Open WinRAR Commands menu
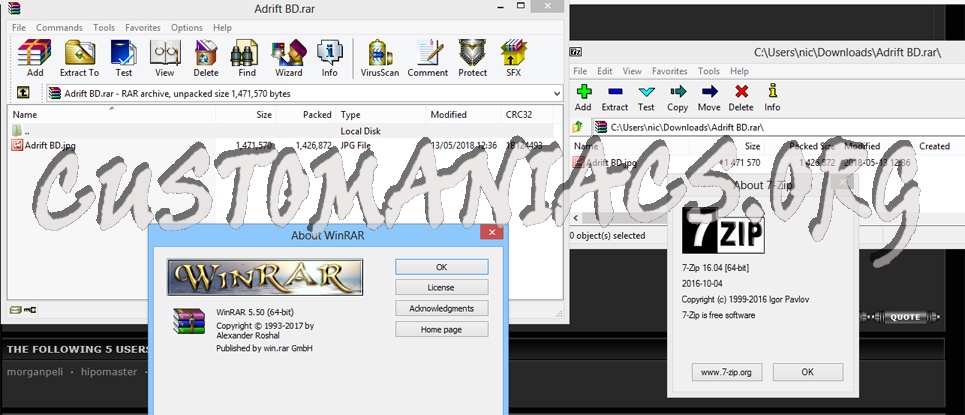Image resolution: width=965 pixels, height=415 pixels. 59,28
